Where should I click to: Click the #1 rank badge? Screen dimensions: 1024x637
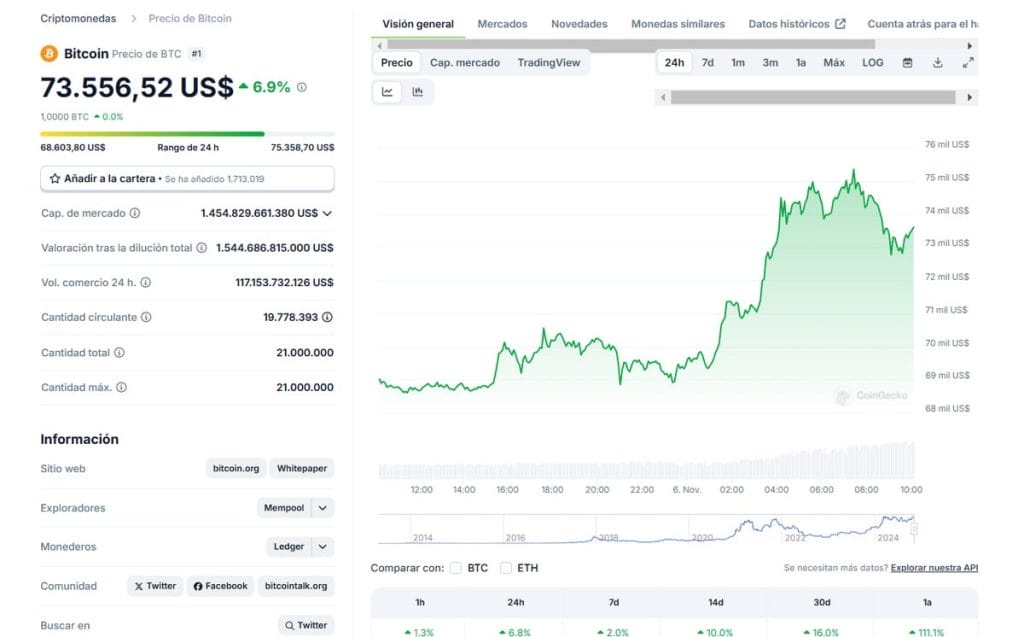pyautogui.click(x=196, y=54)
